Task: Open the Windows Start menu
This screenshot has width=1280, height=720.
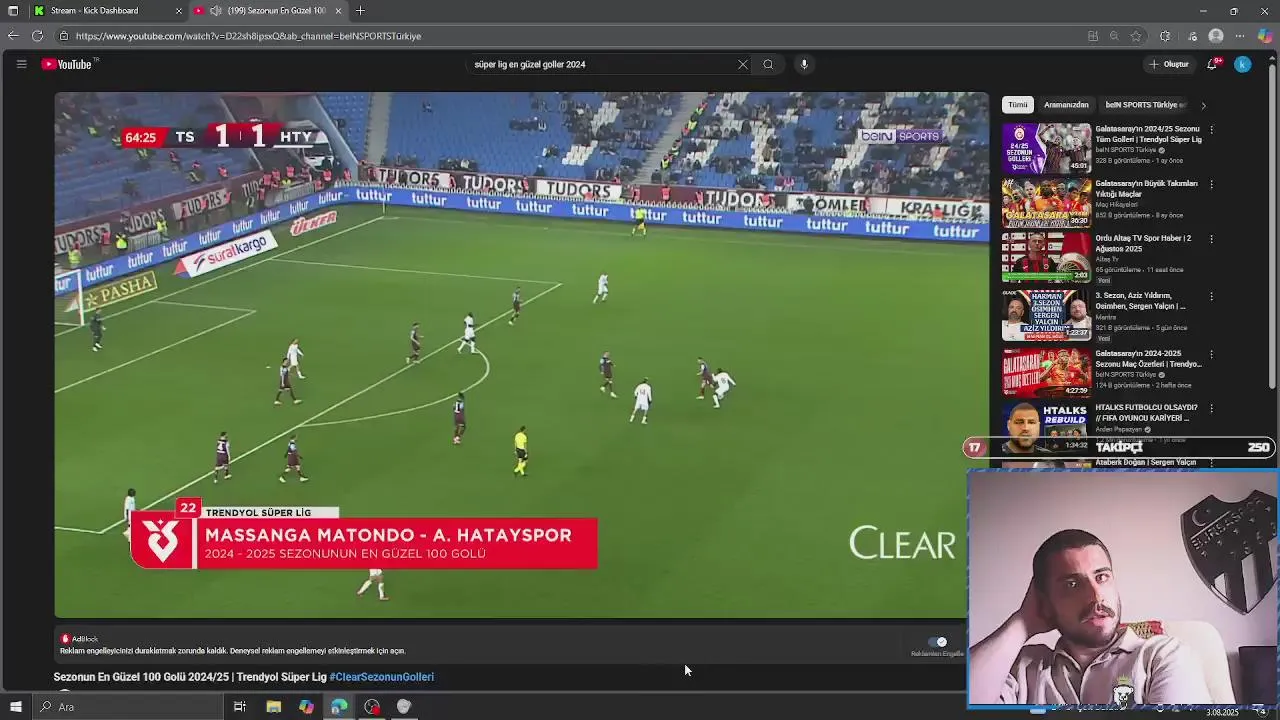Action: click(15, 707)
